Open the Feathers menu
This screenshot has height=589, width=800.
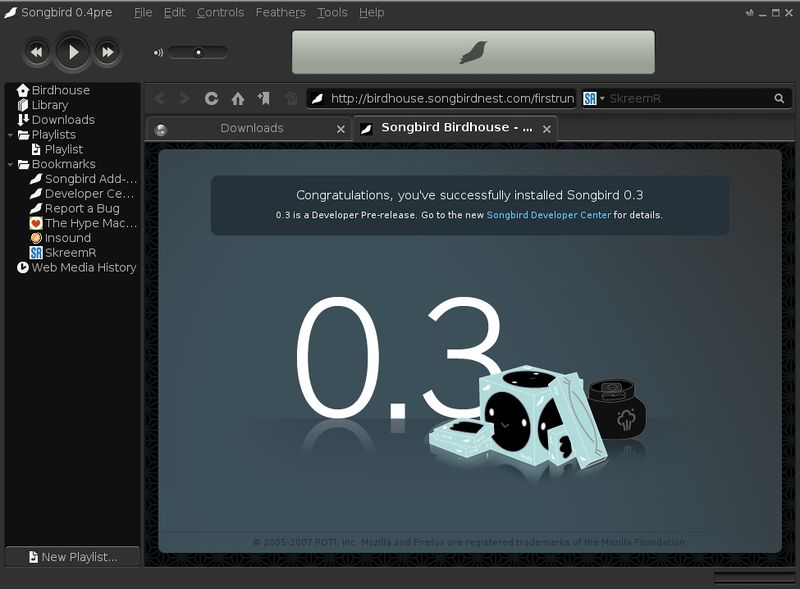280,13
